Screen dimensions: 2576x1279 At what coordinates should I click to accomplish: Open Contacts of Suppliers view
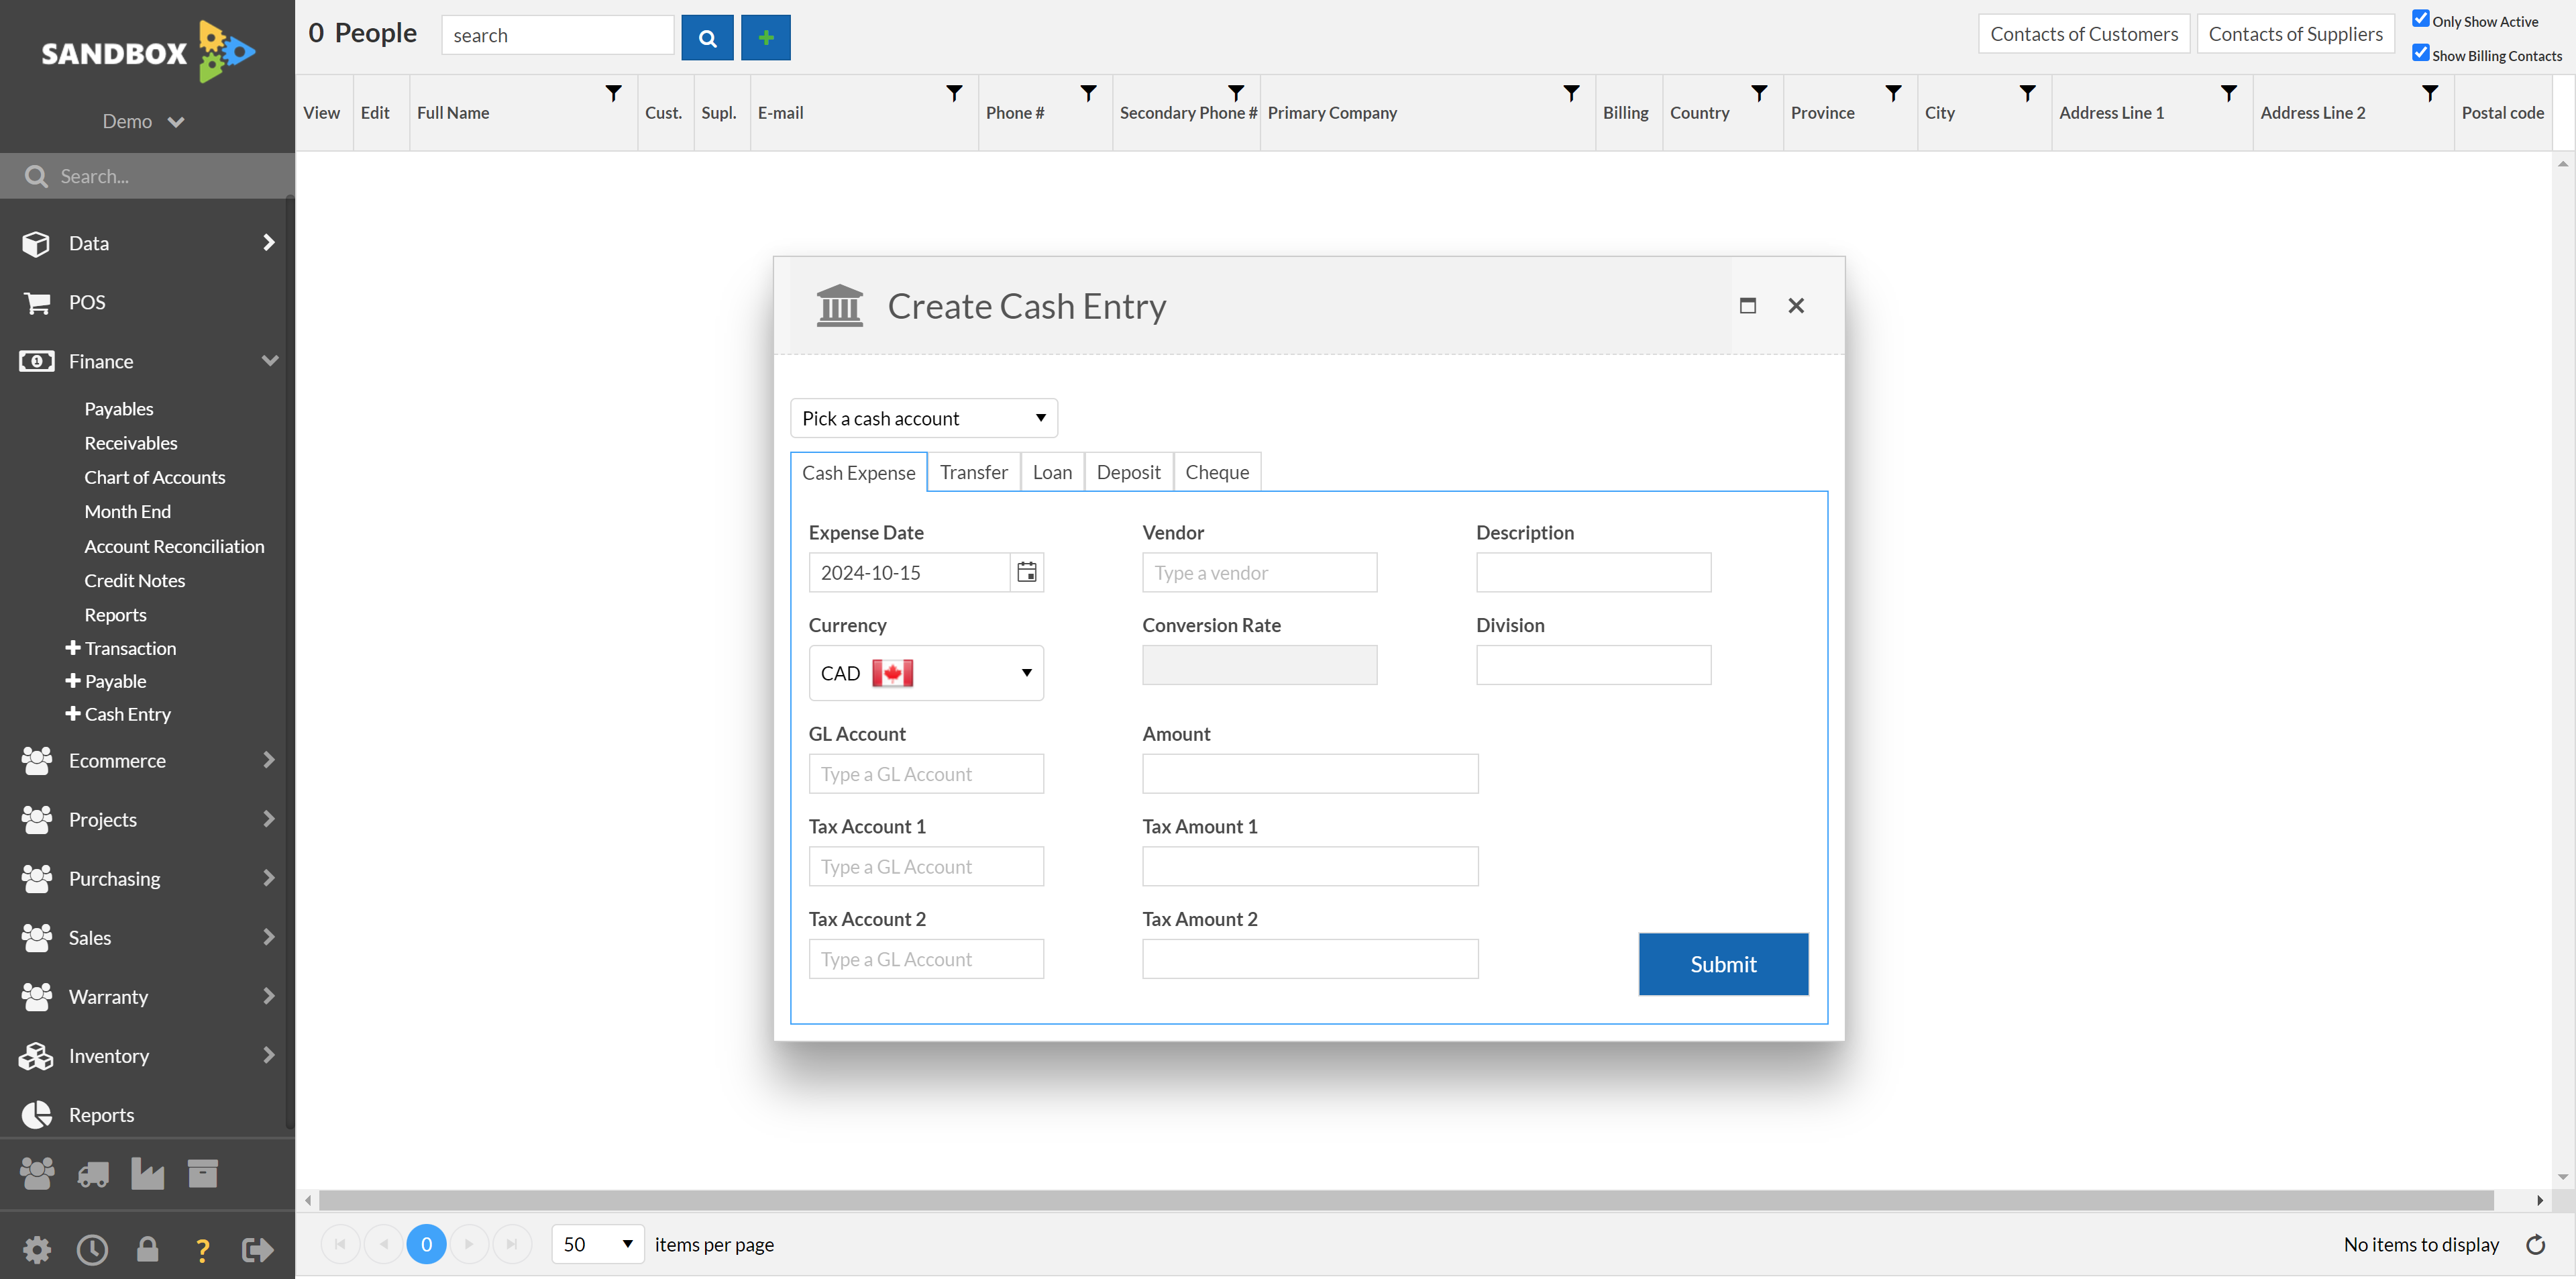click(x=2294, y=34)
